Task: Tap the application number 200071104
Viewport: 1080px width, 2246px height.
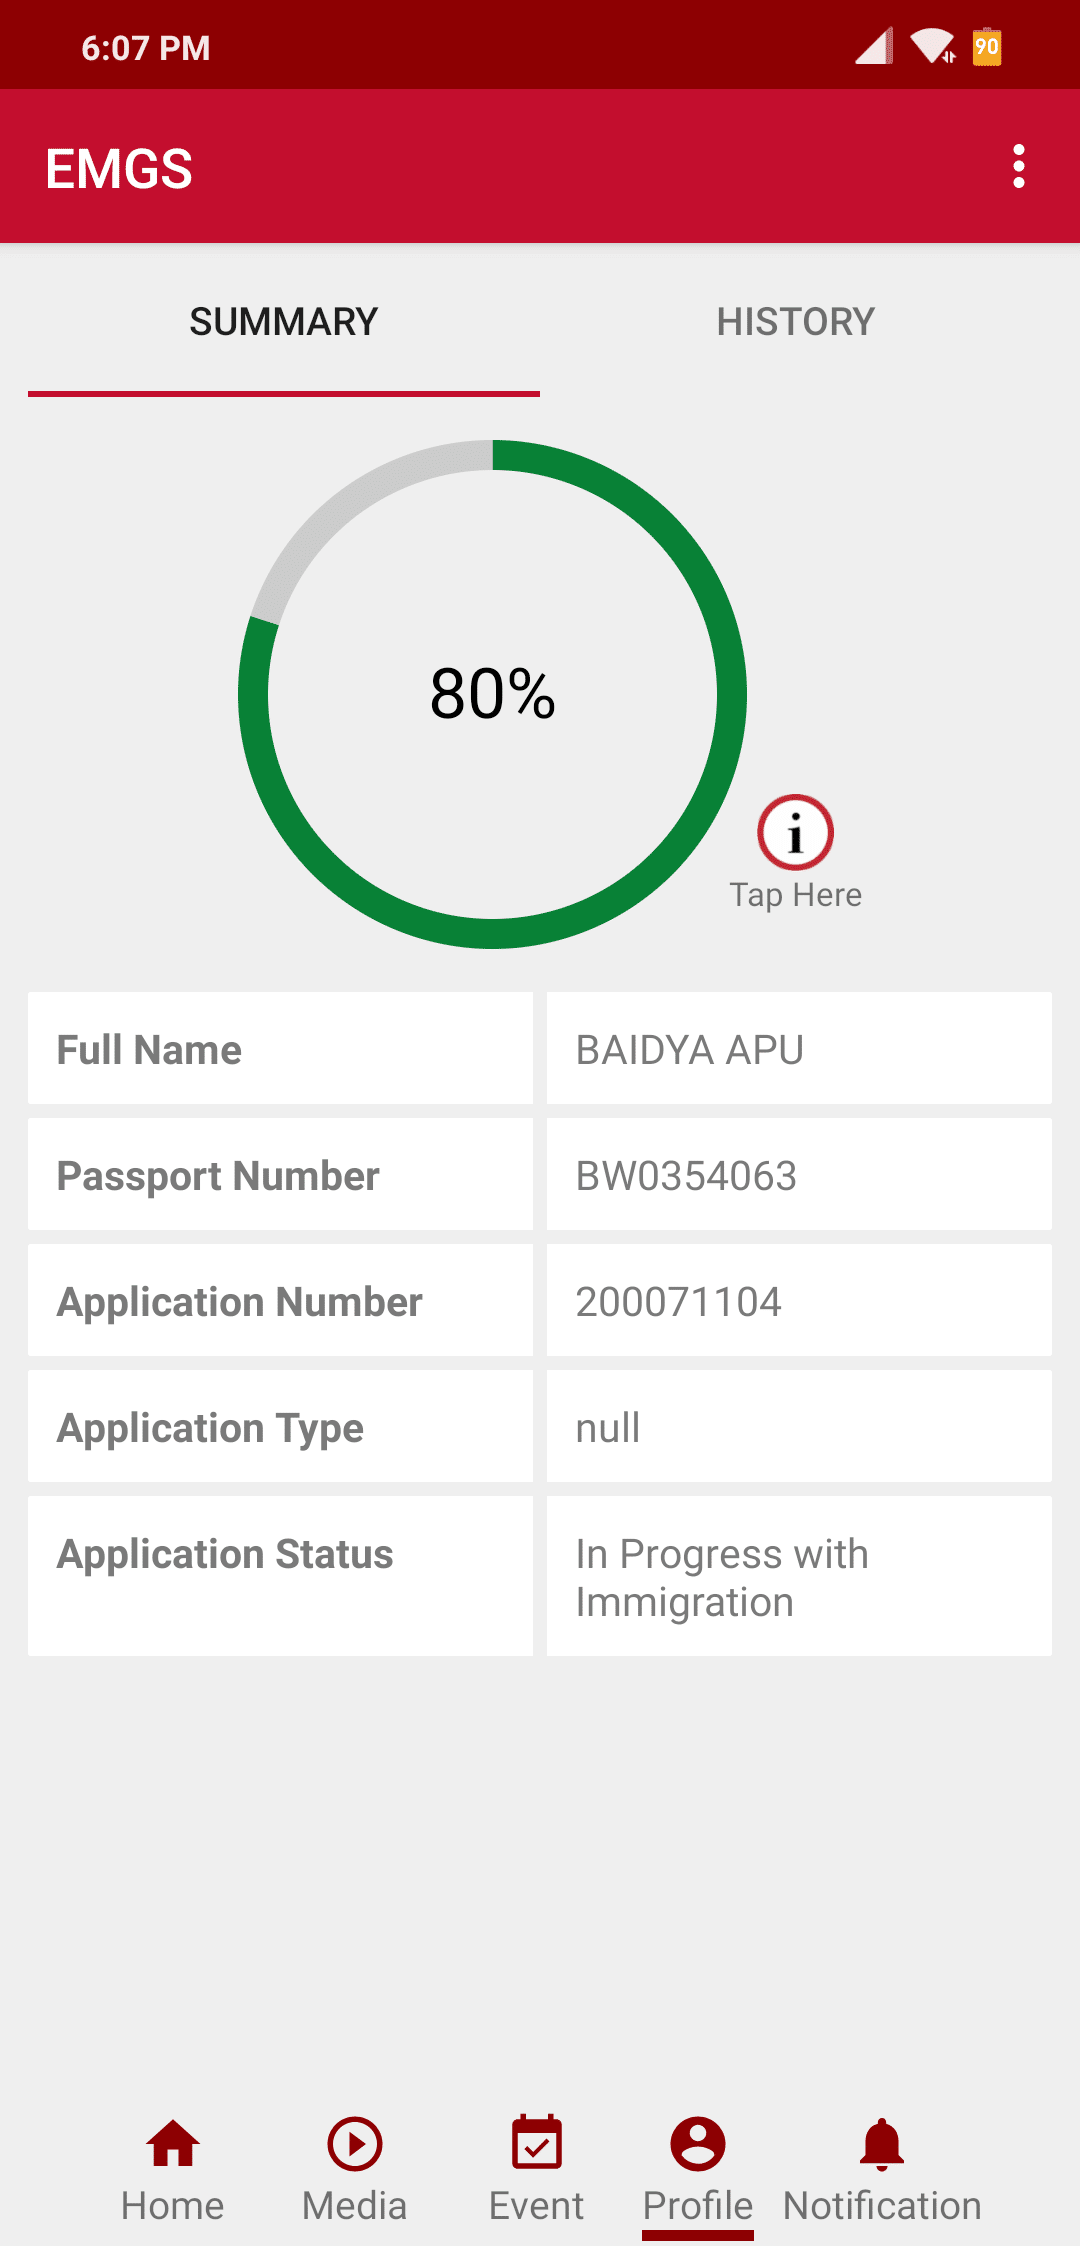Action: [678, 1302]
